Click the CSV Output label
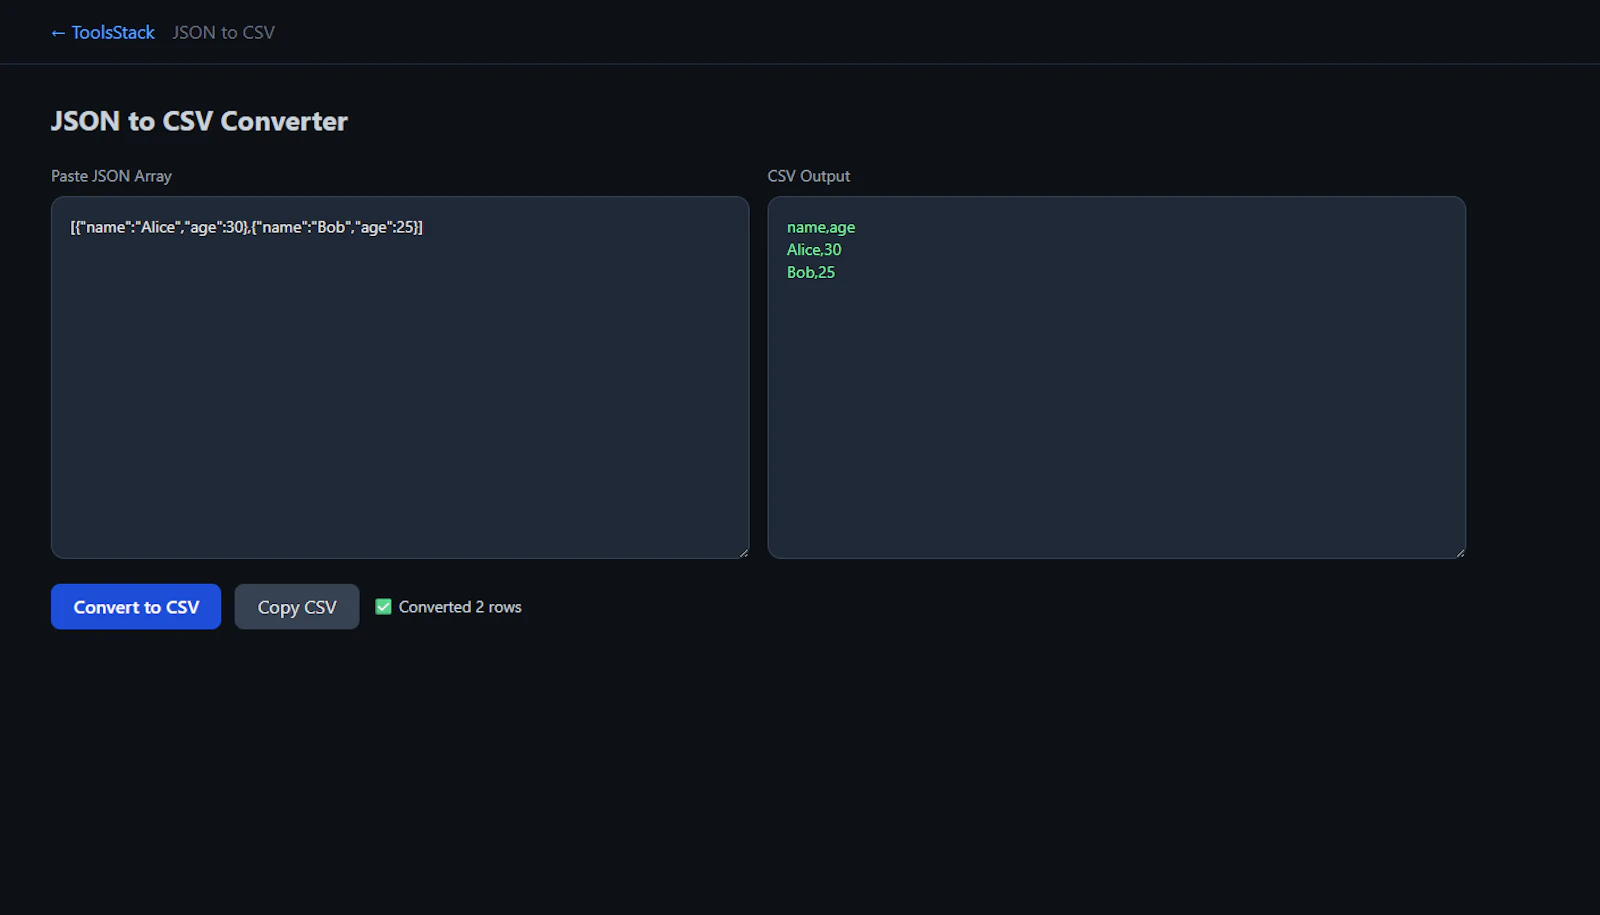1600x915 pixels. (x=809, y=176)
